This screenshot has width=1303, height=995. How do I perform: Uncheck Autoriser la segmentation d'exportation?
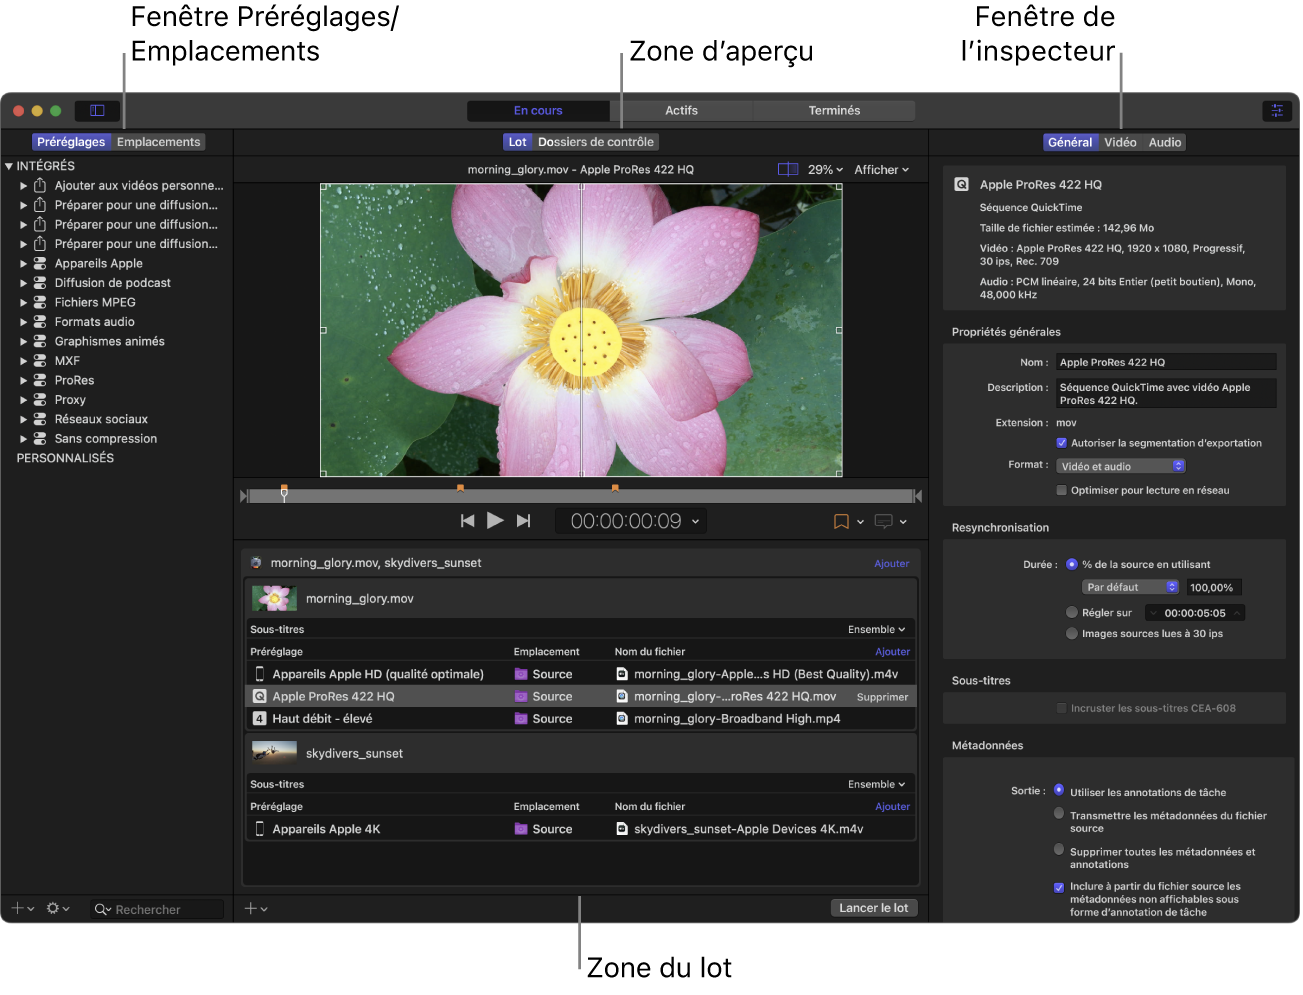coord(1061,443)
